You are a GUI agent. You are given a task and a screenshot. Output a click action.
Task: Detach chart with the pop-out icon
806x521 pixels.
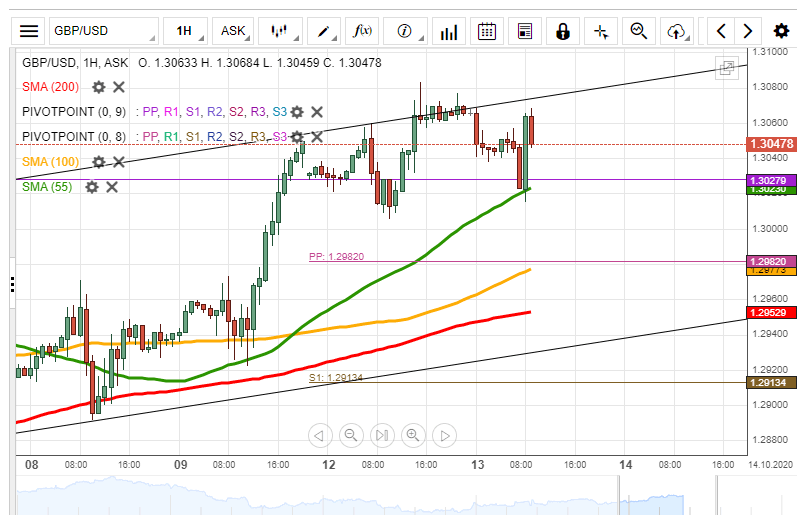click(727, 68)
